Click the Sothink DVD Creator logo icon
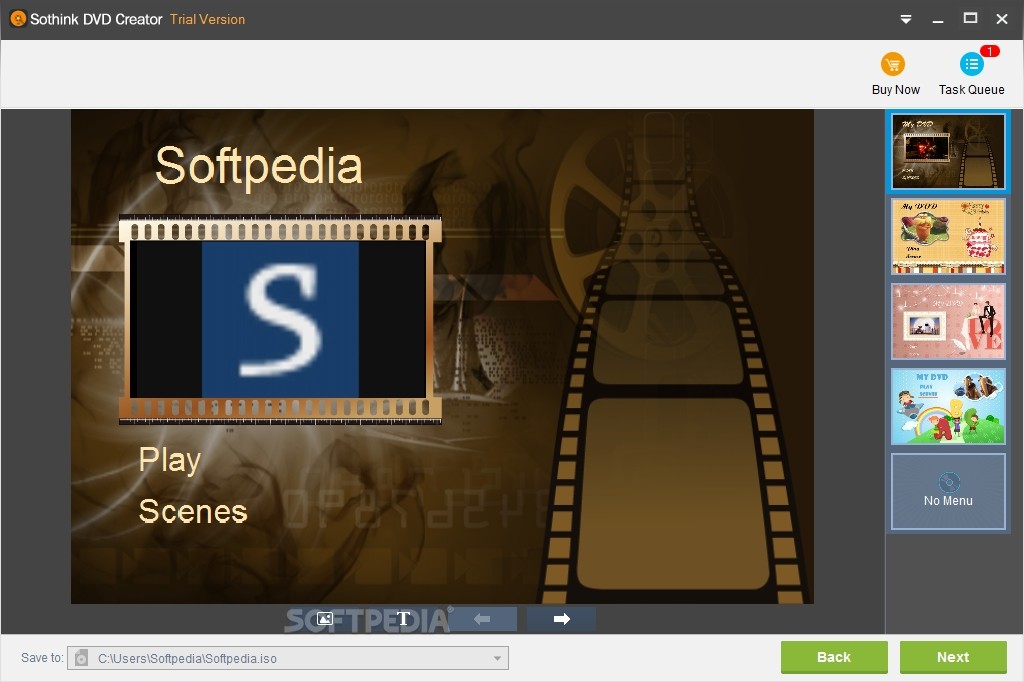 pyautogui.click(x=18, y=19)
